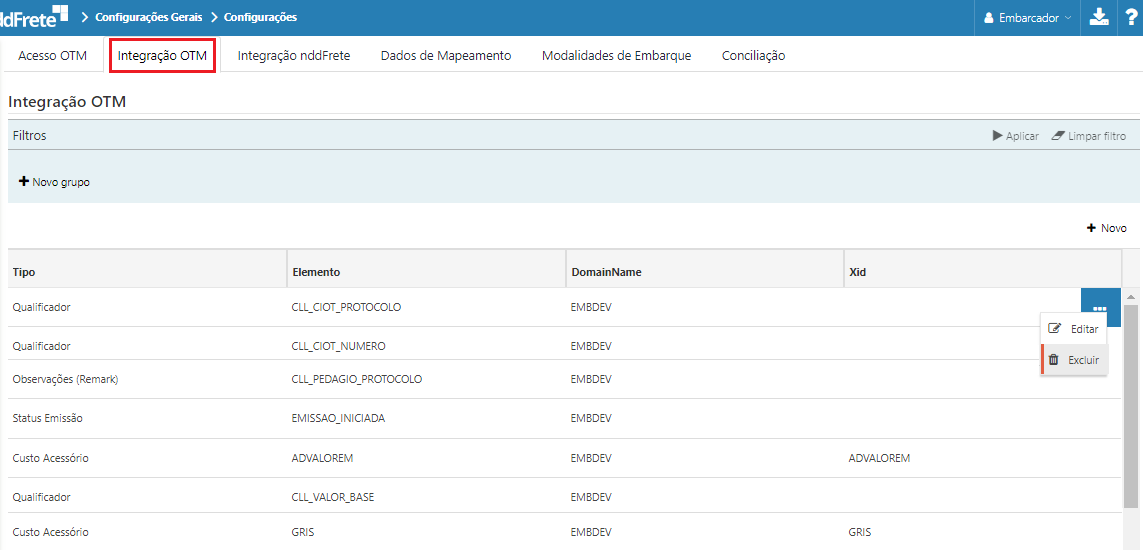This screenshot has height=550, width=1145.
Task: Click Configurações Gerais in the breadcrumb
Action: point(148,17)
